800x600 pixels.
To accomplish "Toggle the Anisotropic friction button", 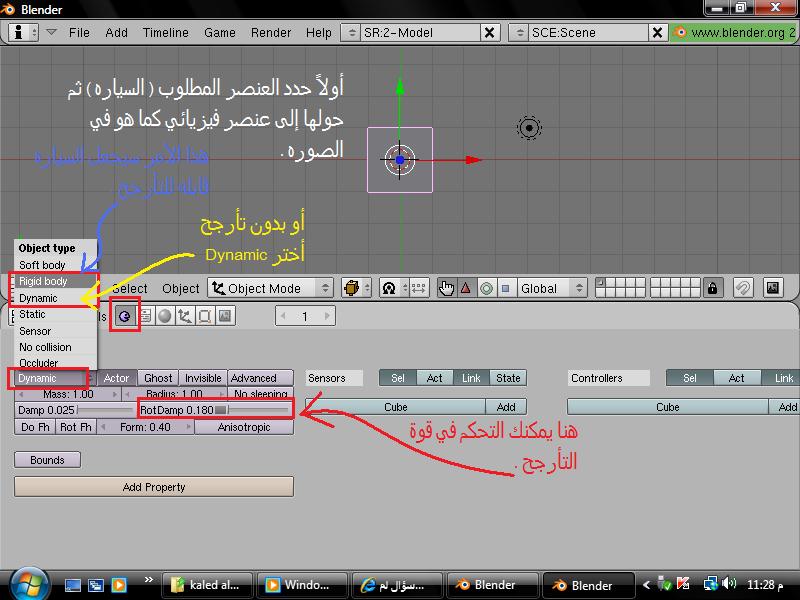I will pos(244,427).
